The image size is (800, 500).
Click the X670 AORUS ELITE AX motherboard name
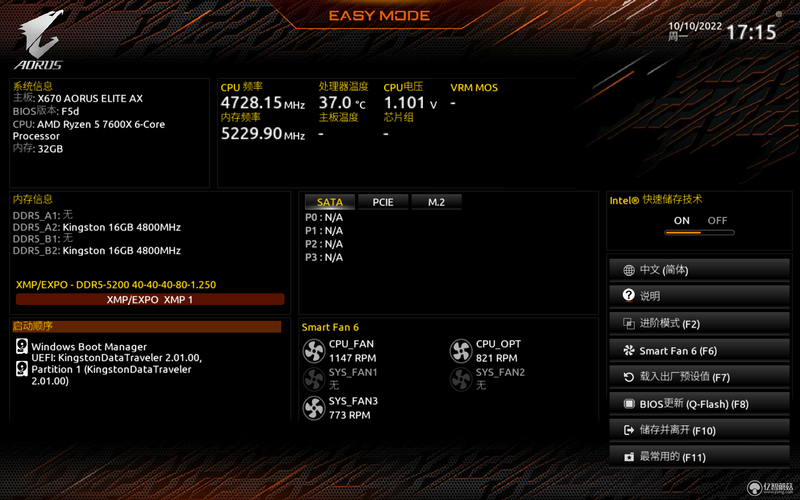(90, 98)
